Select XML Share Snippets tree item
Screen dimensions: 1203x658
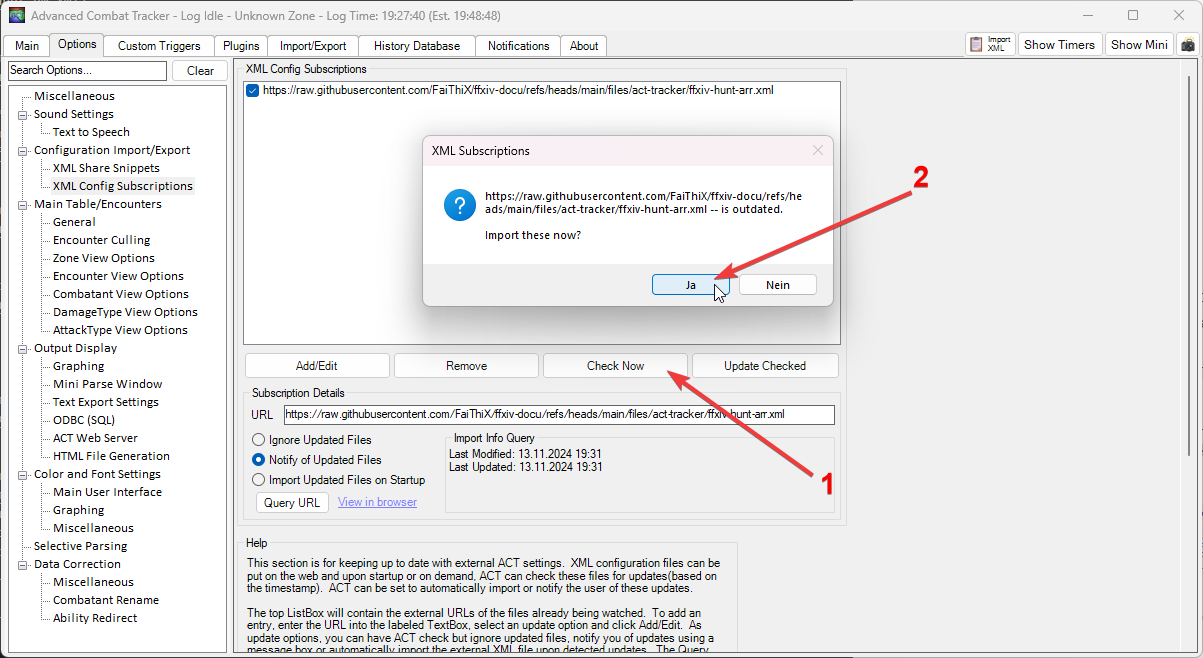coord(106,168)
